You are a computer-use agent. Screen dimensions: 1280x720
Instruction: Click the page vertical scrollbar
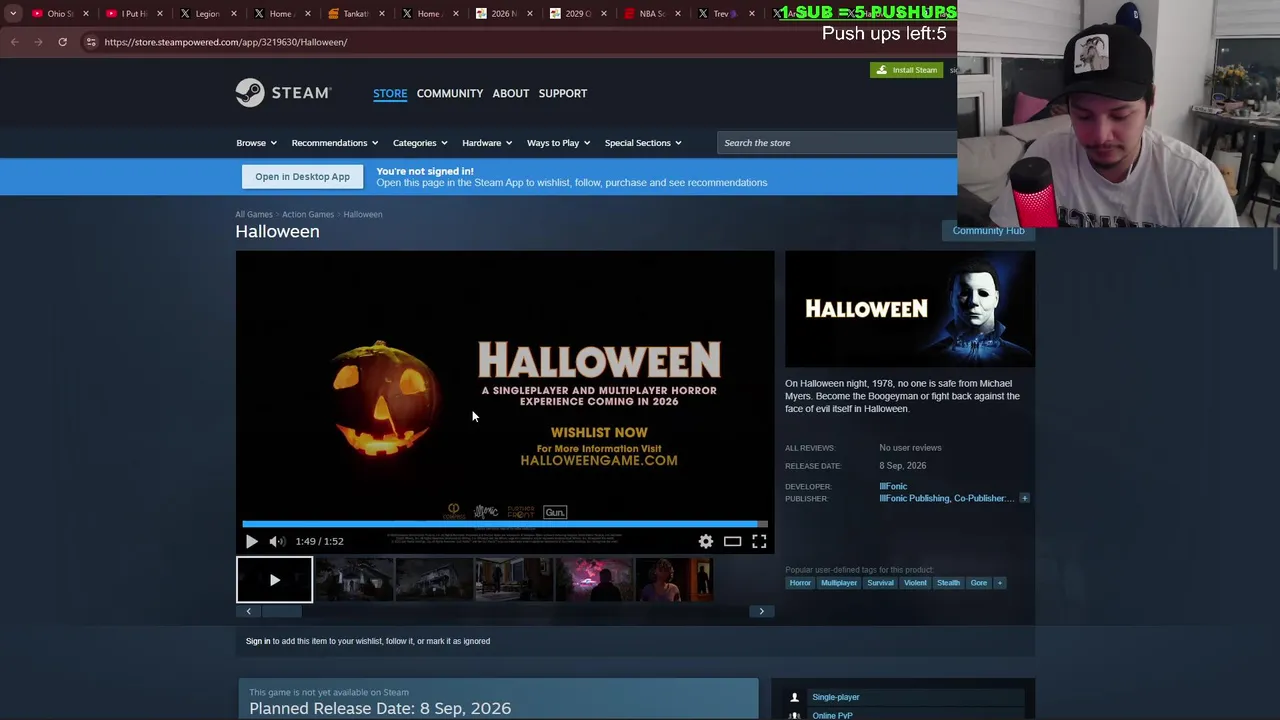(x=1276, y=250)
